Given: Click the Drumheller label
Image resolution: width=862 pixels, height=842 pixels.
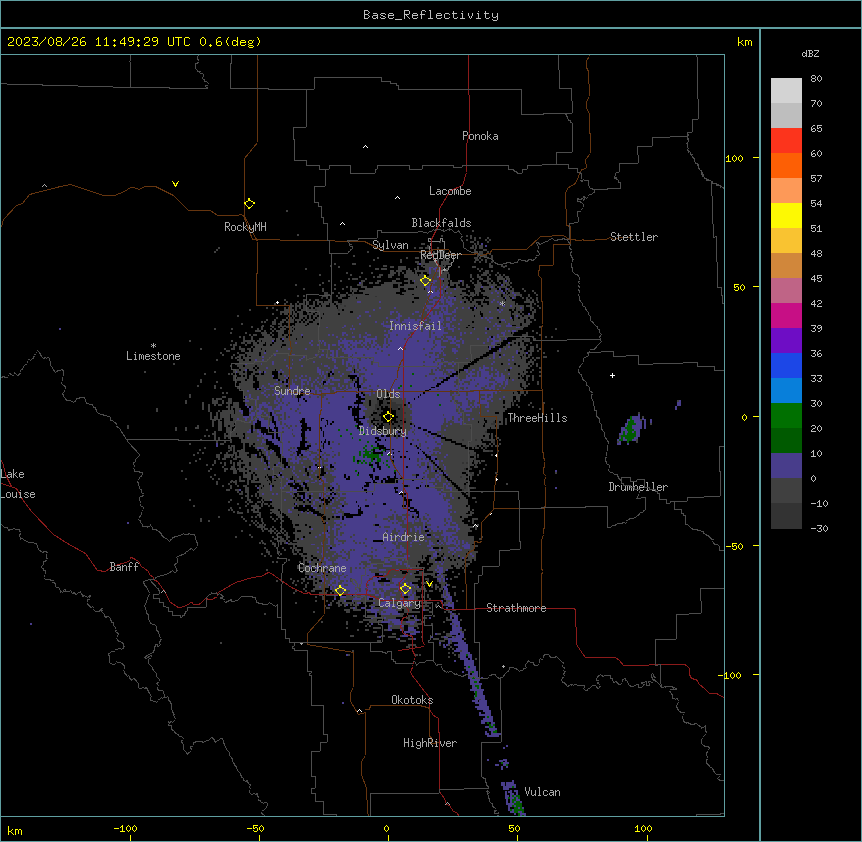Looking at the screenshot, I should click(x=638, y=487).
